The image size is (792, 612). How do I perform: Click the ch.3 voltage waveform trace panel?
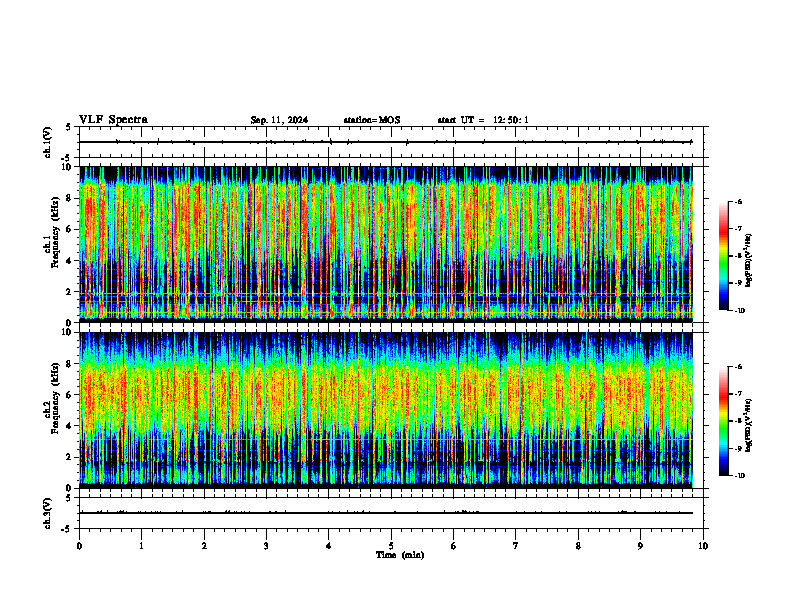(x=391, y=513)
